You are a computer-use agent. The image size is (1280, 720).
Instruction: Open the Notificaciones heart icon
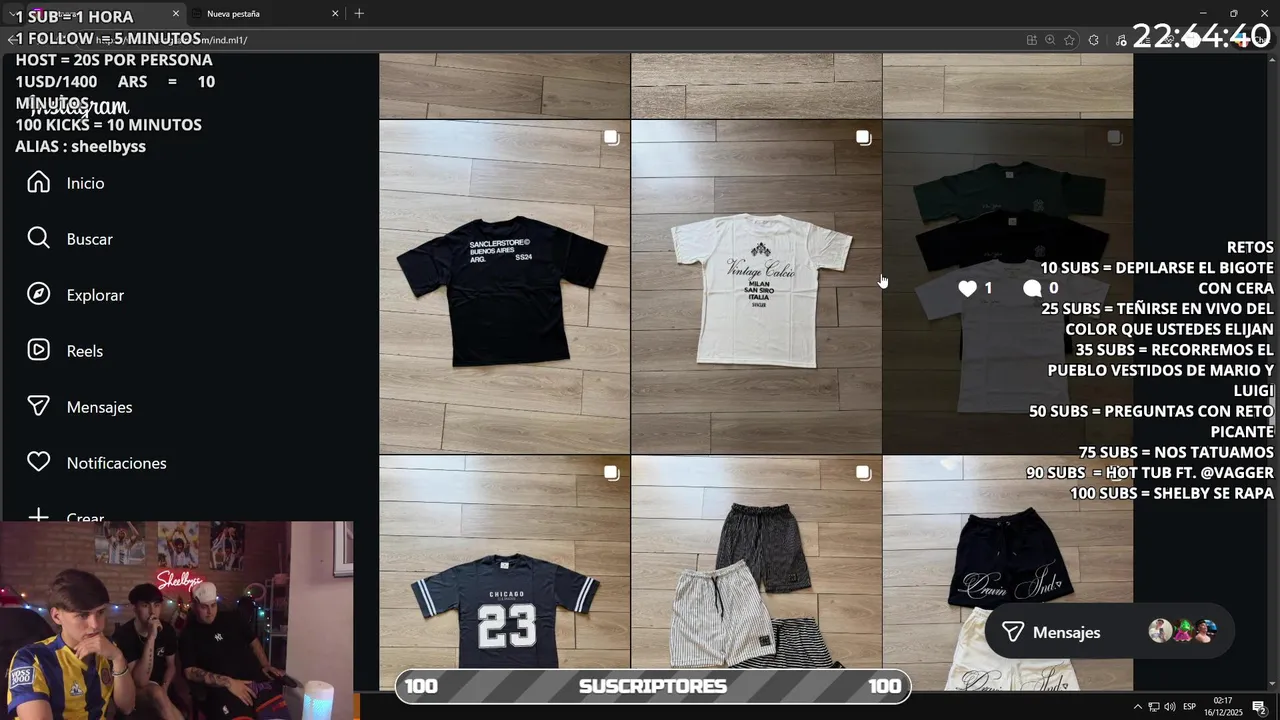point(38,463)
